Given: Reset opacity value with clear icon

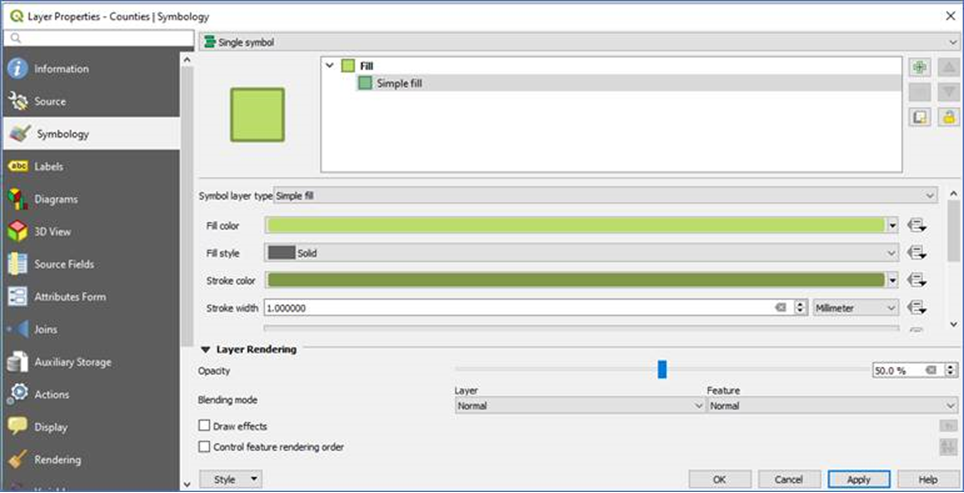Looking at the screenshot, I should click(x=931, y=370).
